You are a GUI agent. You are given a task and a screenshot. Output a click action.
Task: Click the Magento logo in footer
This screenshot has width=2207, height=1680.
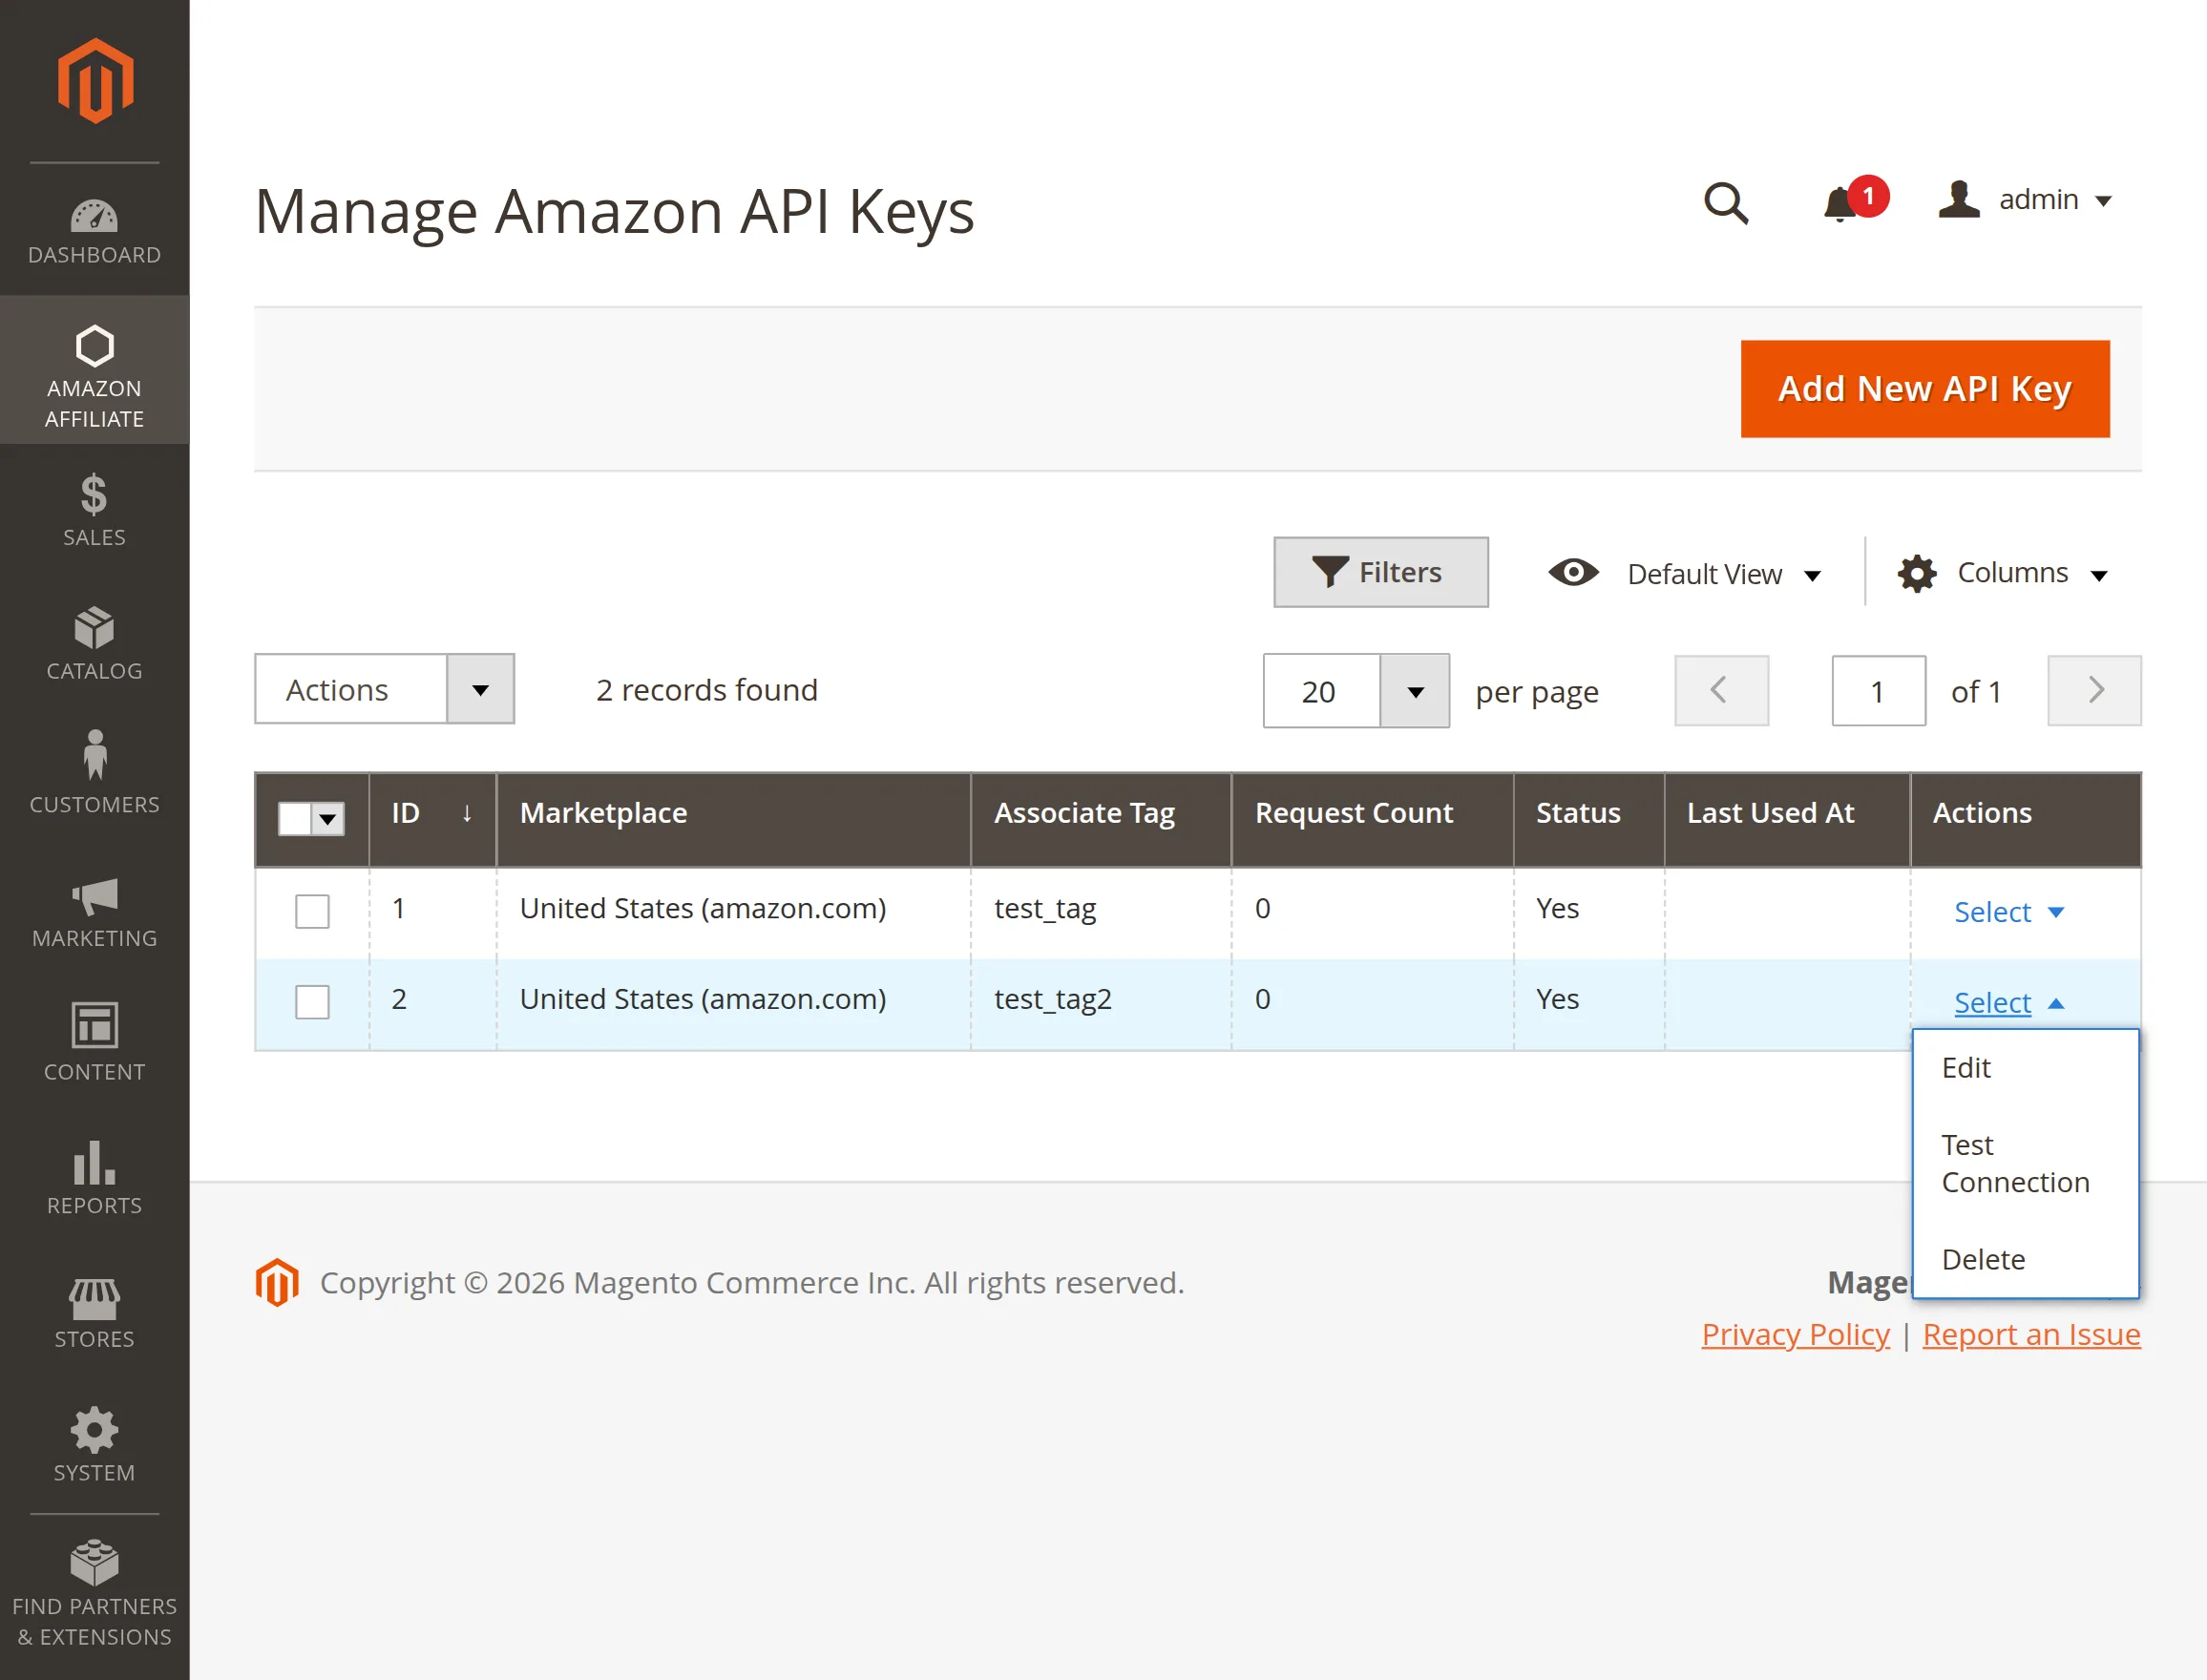coord(277,1282)
